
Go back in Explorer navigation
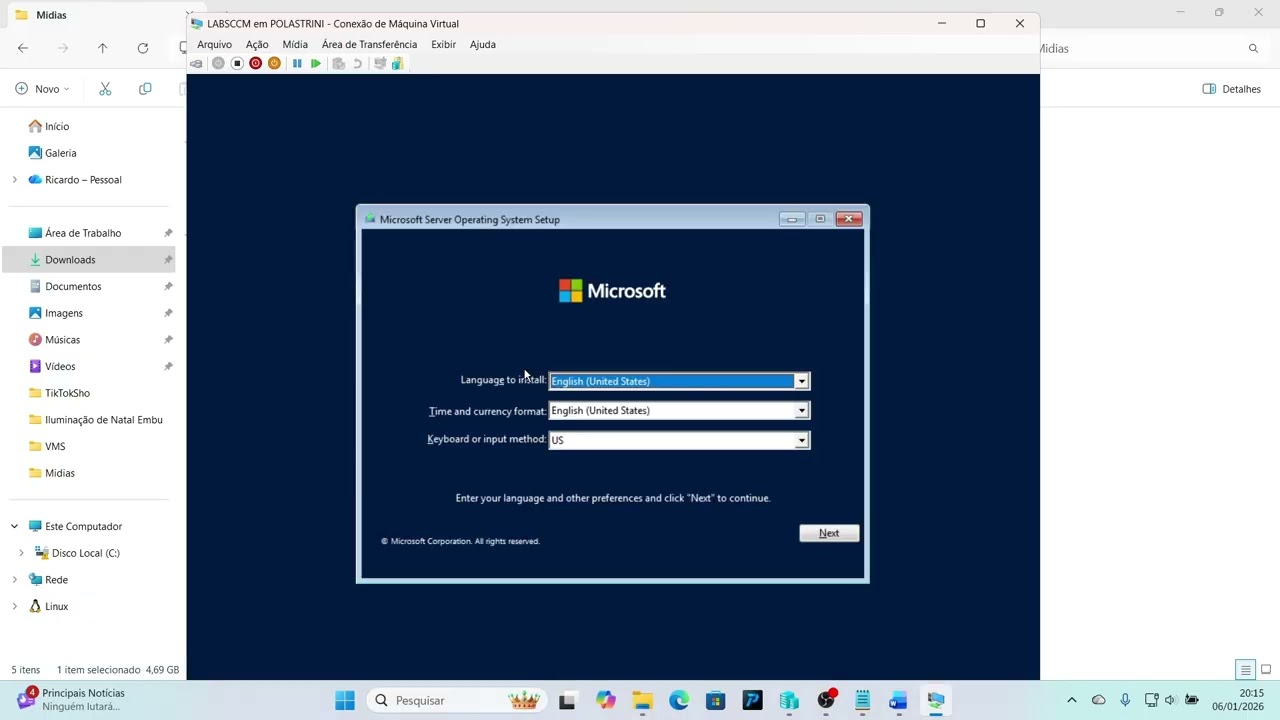[x=23, y=48]
